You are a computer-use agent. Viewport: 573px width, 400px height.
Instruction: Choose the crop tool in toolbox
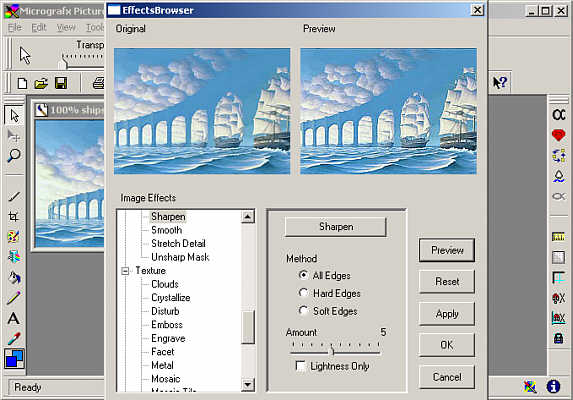coord(14,216)
